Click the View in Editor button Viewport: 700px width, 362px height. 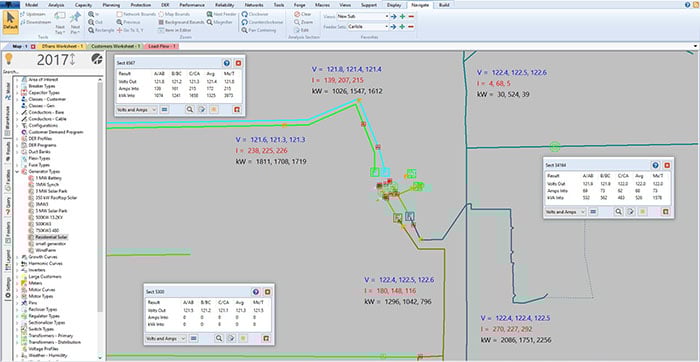[x=175, y=30]
